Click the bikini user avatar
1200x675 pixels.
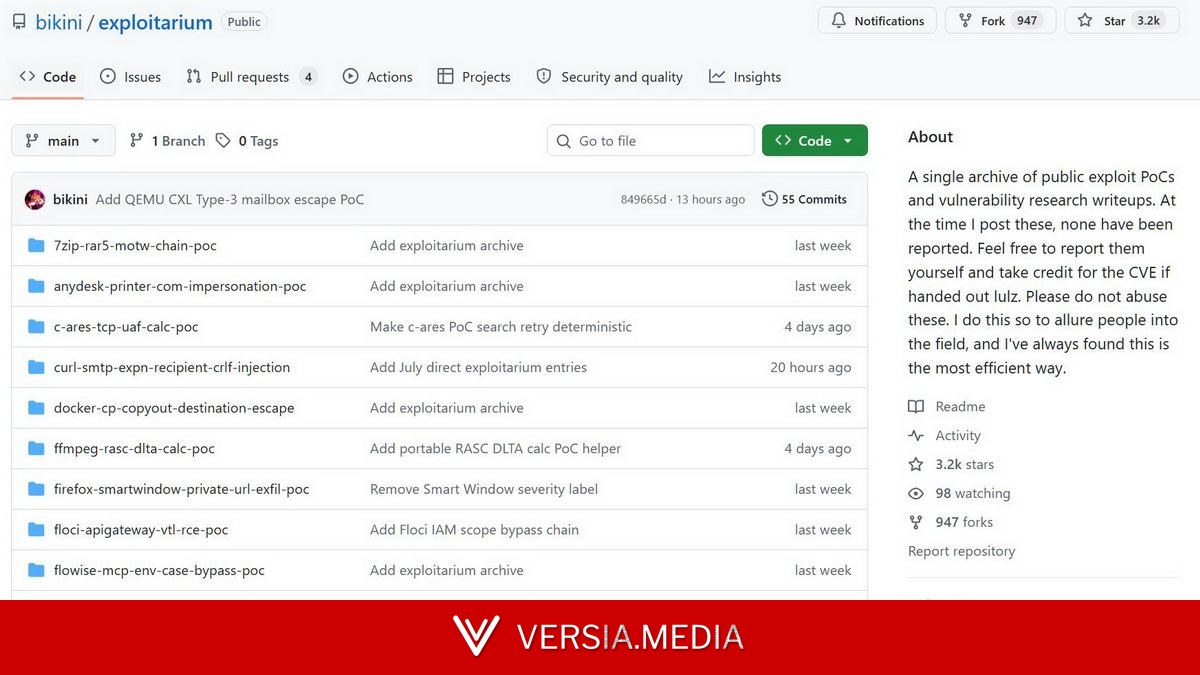35,200
